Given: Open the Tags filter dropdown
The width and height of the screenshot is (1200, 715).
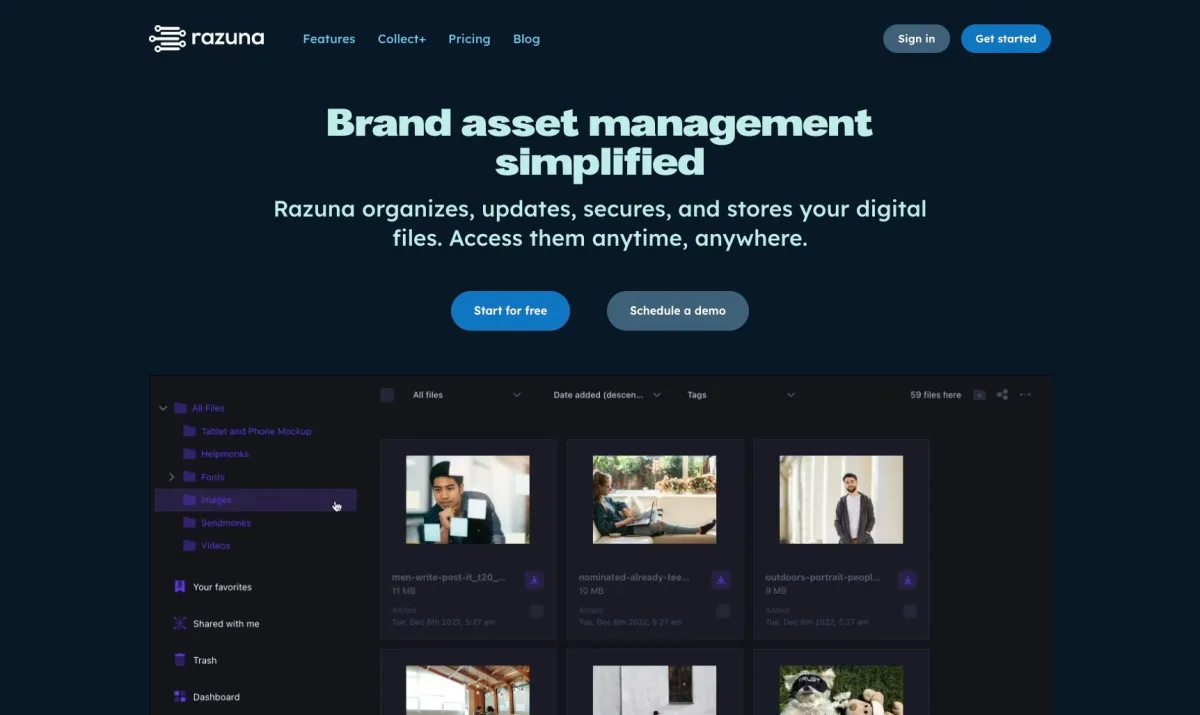Looking at the screenshot, I should [741, 395].
